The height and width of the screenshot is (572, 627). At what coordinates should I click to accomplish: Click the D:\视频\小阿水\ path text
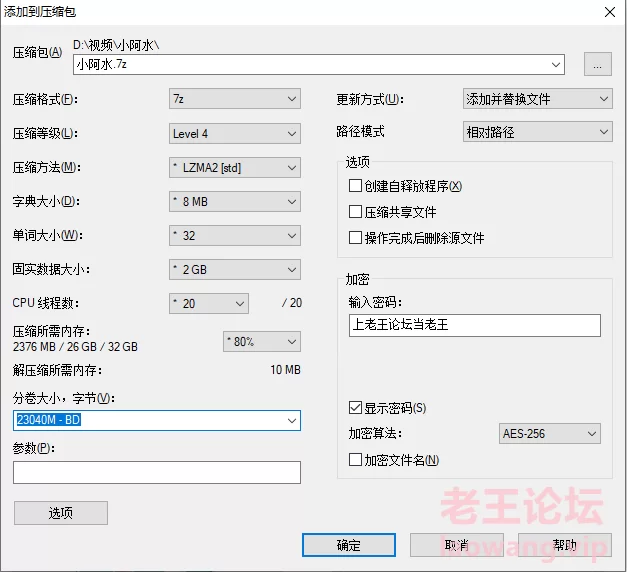(x=116, y=45)
